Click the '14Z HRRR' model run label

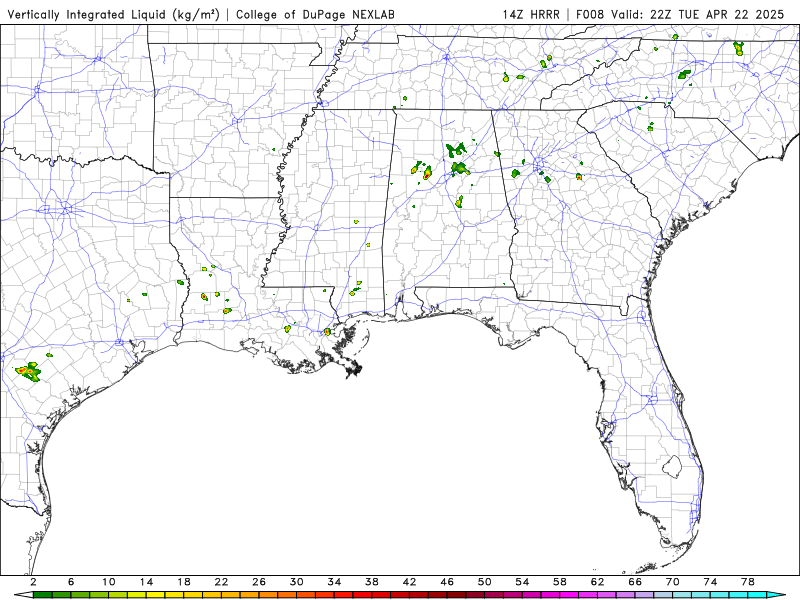coord(531,14)
